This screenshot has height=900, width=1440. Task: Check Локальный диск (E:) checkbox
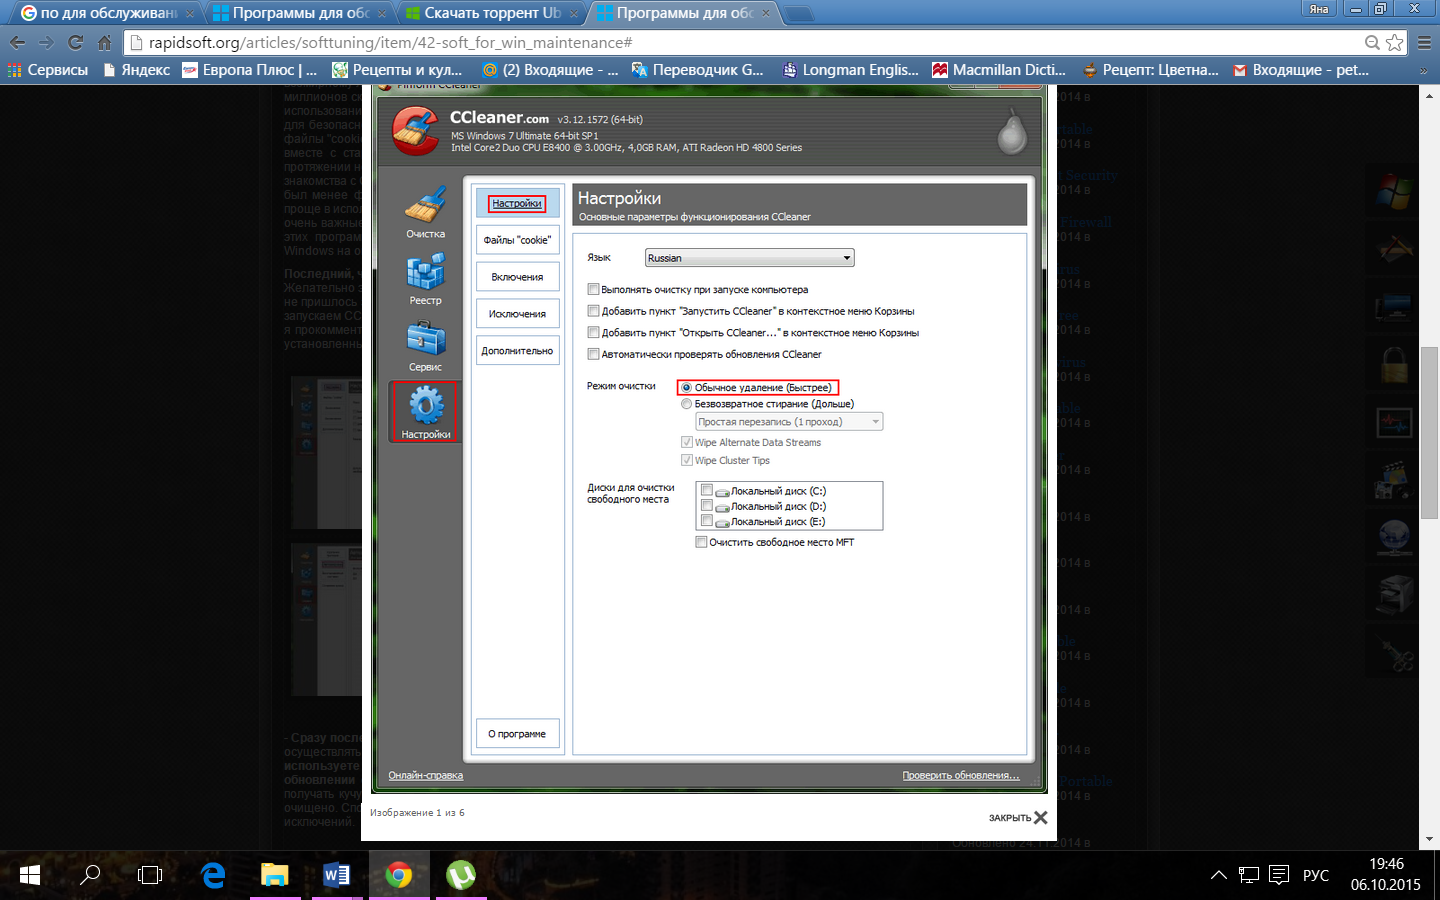tap(707, 521)
